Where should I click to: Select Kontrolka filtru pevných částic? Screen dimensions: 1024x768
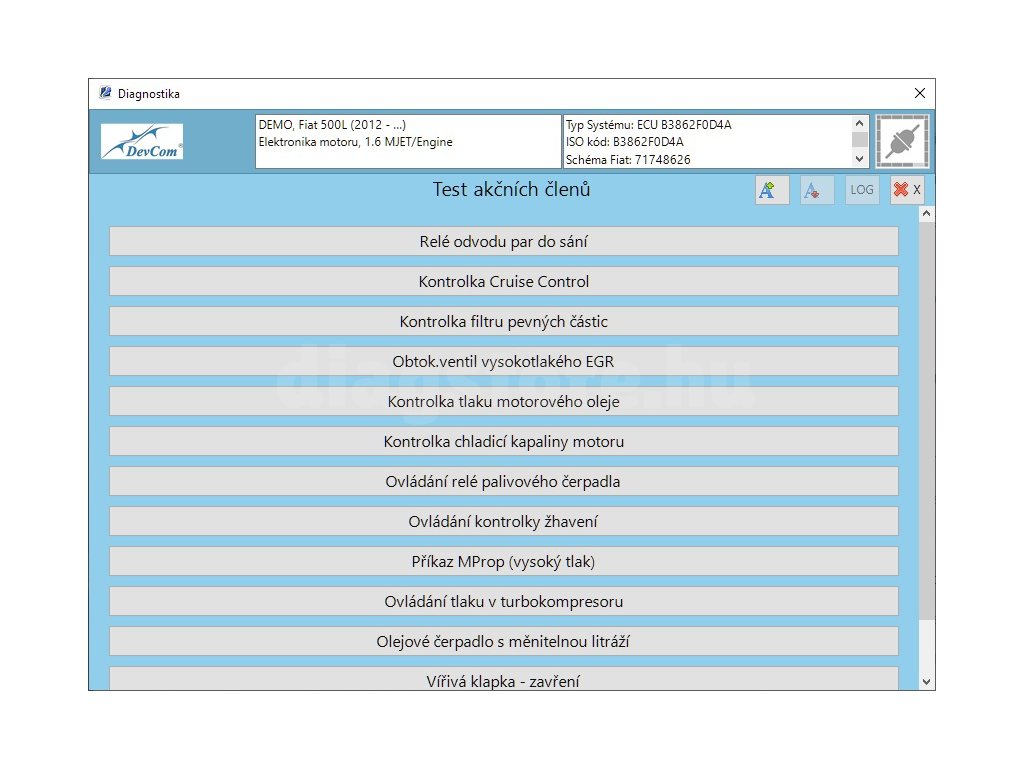click(x=504, y=321)
